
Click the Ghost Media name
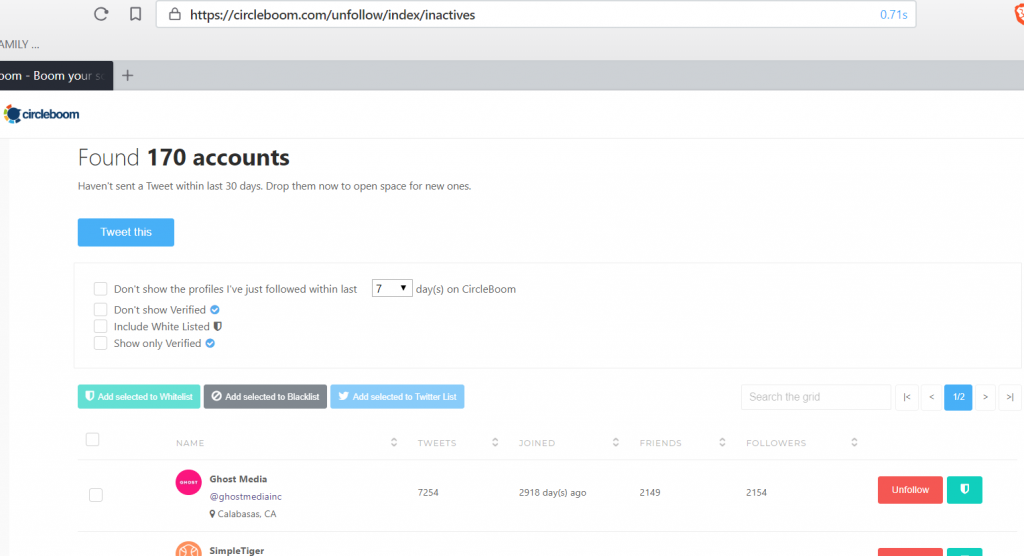[238, 479]
